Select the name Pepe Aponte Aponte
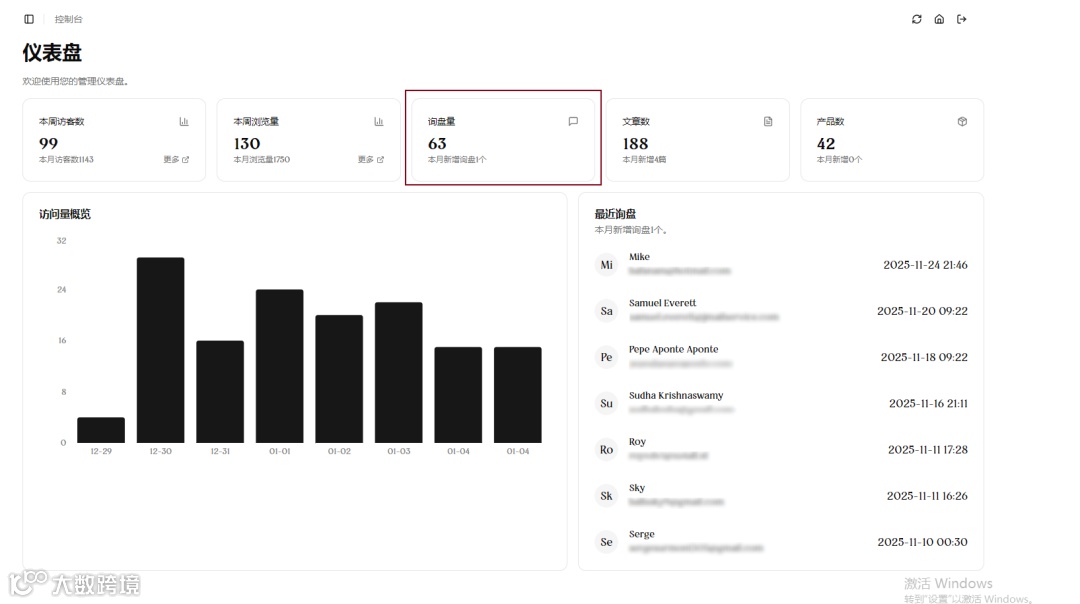1080x604 pixels. (x=673, y=349)
